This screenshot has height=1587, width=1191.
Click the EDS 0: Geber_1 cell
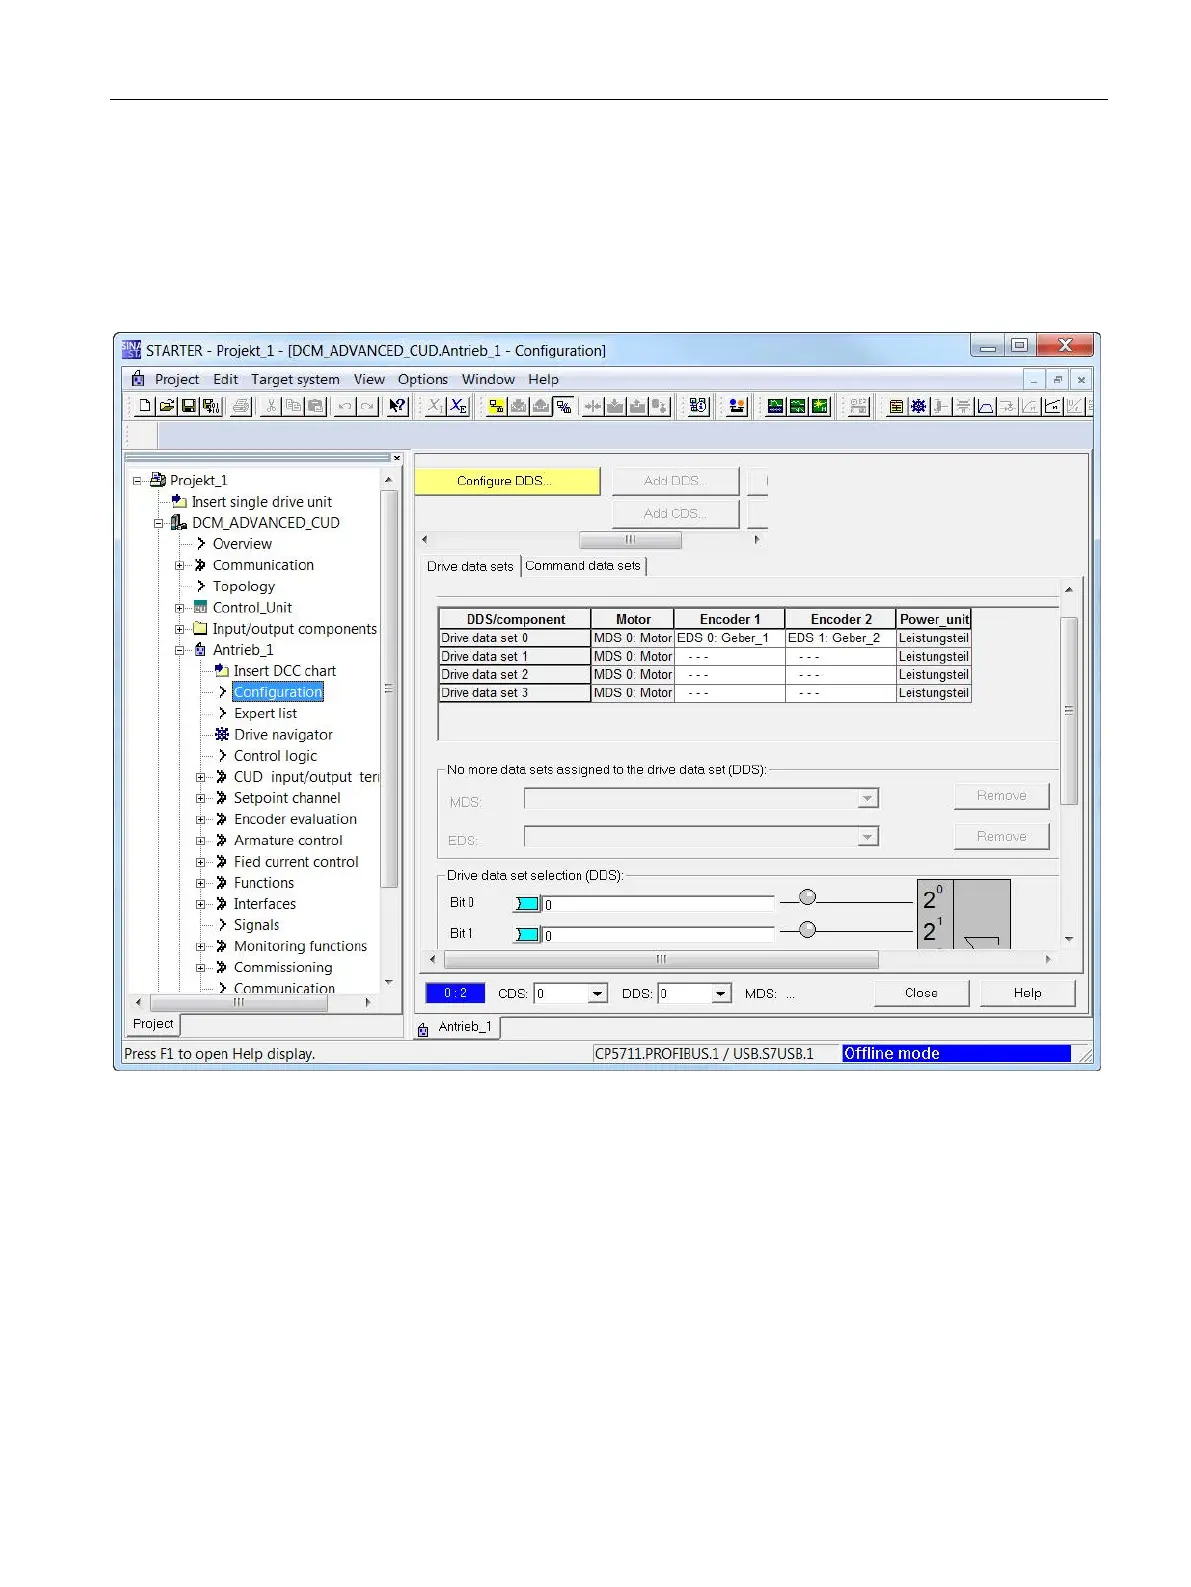(729, 638)
